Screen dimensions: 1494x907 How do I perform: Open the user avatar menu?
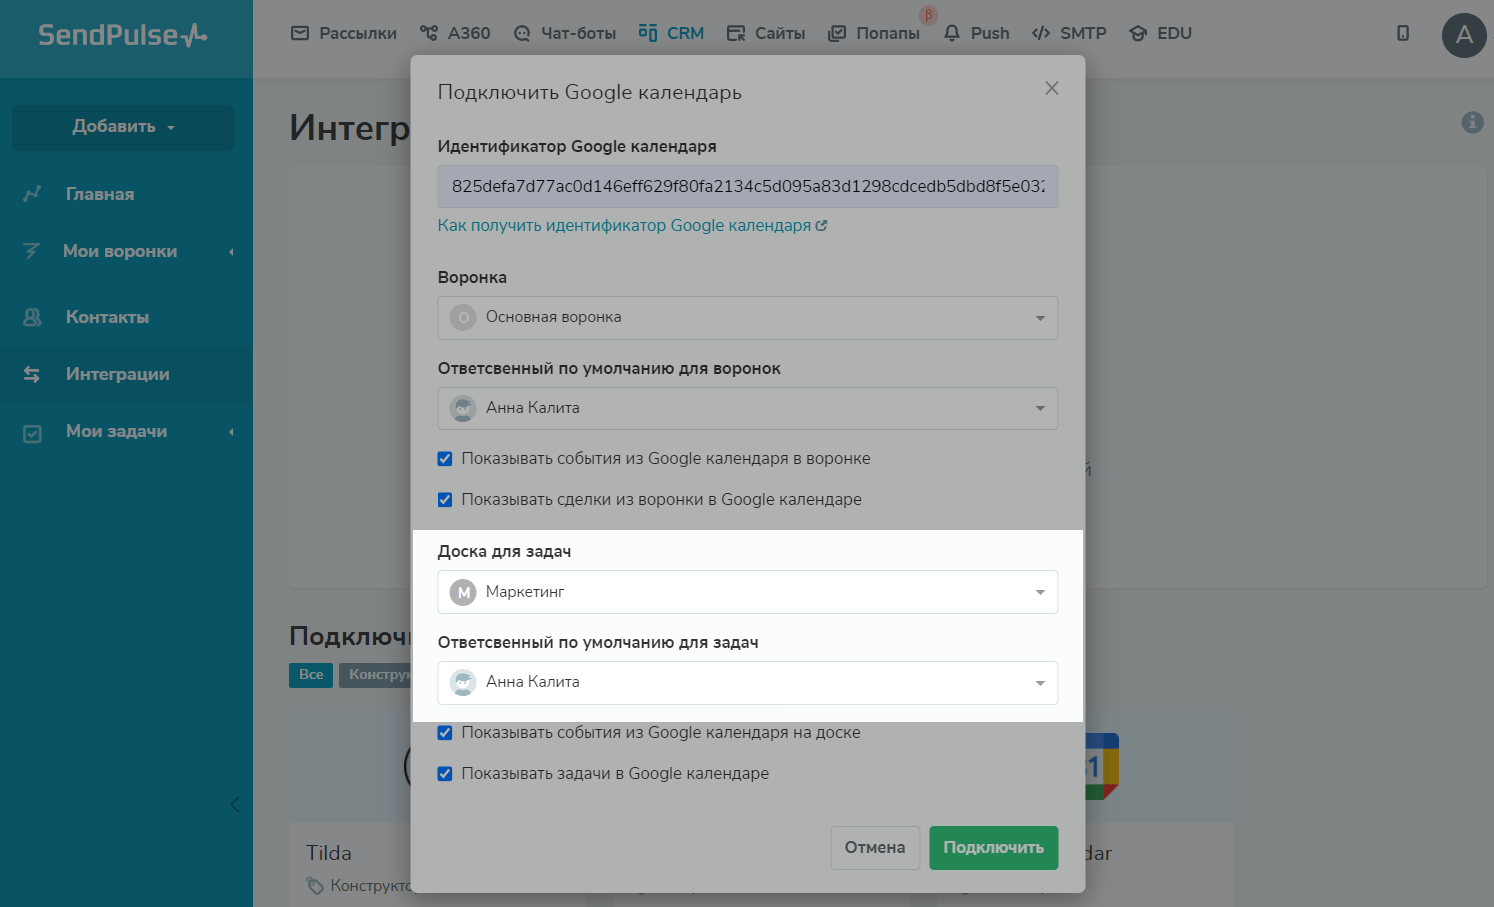1464,35
